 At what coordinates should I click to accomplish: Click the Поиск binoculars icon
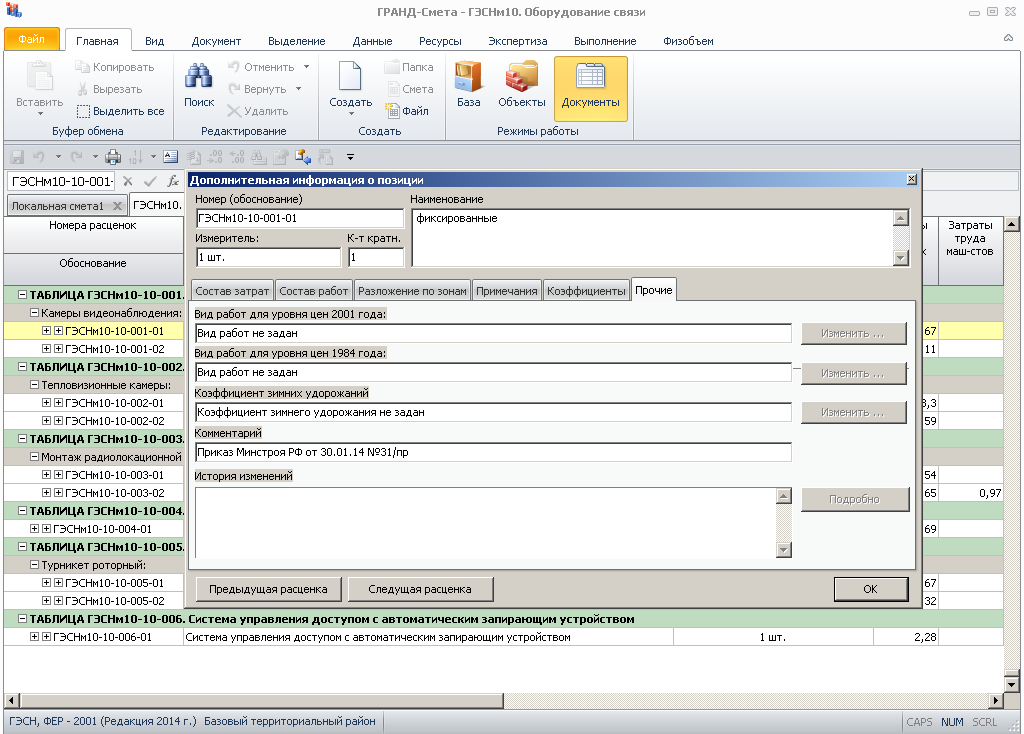tap(199, 84)
